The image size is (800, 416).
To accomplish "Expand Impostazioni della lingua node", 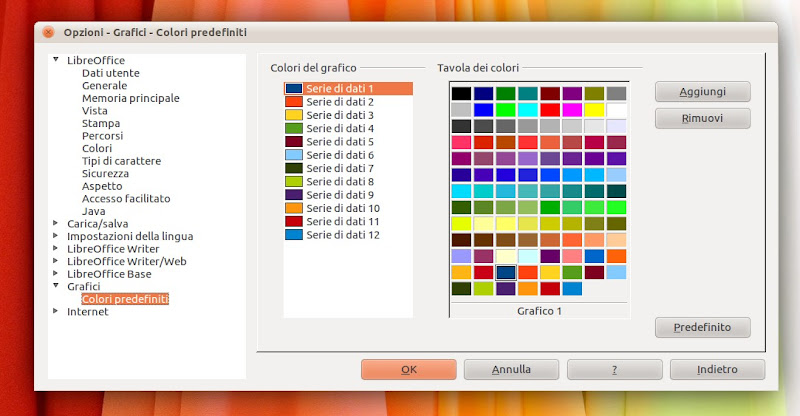I will click(x=56, y=236).
